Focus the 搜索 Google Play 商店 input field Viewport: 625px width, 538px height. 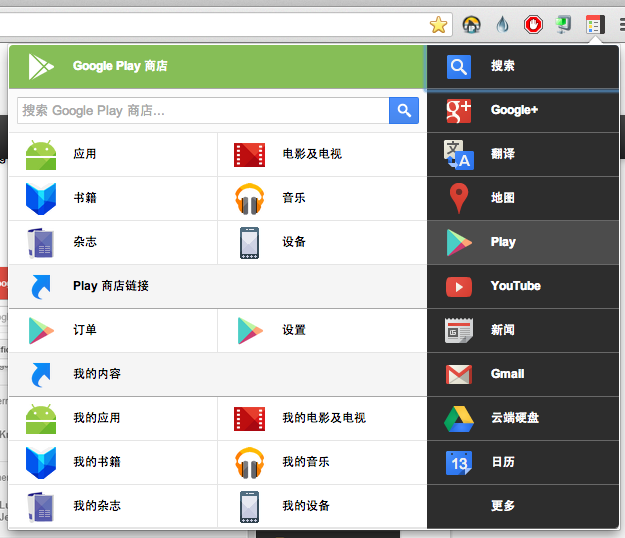pyautogui.click(x=202, y=111)
